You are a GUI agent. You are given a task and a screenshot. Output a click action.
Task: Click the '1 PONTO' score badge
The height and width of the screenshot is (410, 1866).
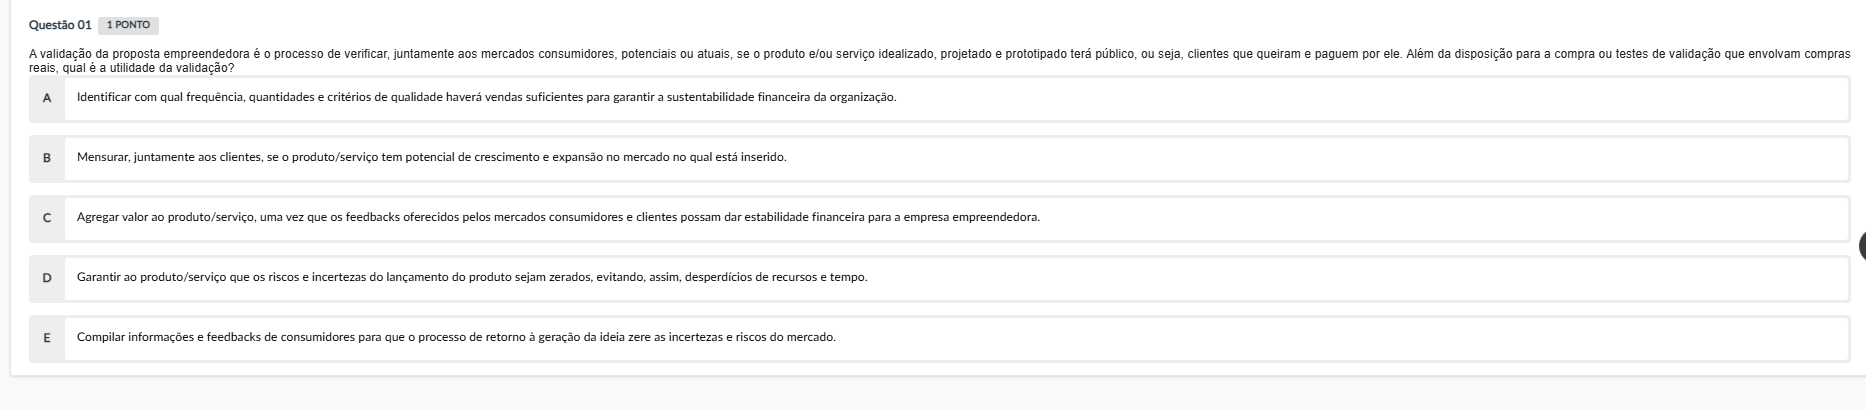coord(129,26)
